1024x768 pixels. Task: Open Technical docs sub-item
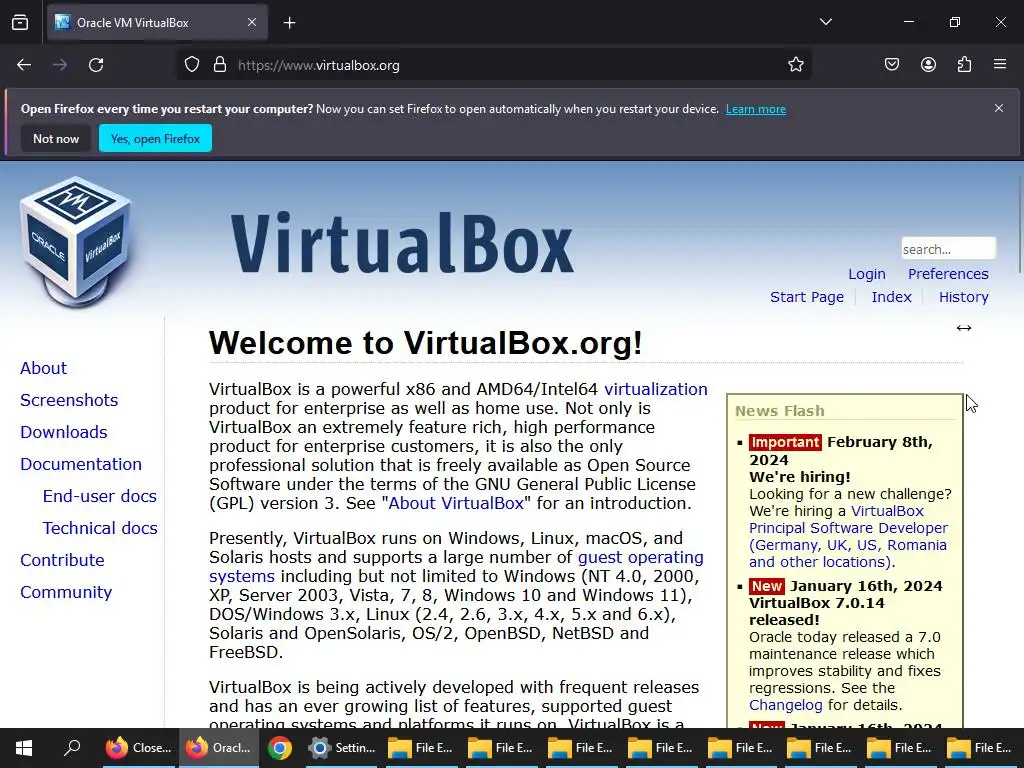(100, 528)
